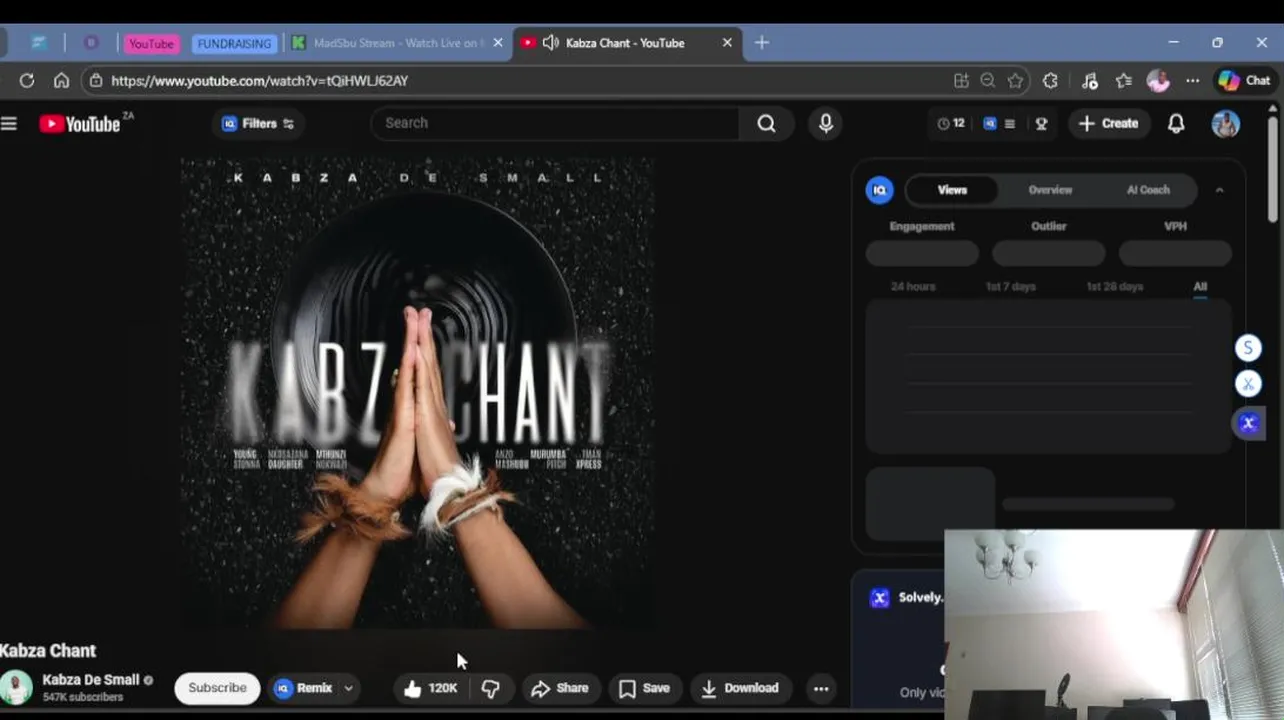View site information lock icon

[96, 80]
